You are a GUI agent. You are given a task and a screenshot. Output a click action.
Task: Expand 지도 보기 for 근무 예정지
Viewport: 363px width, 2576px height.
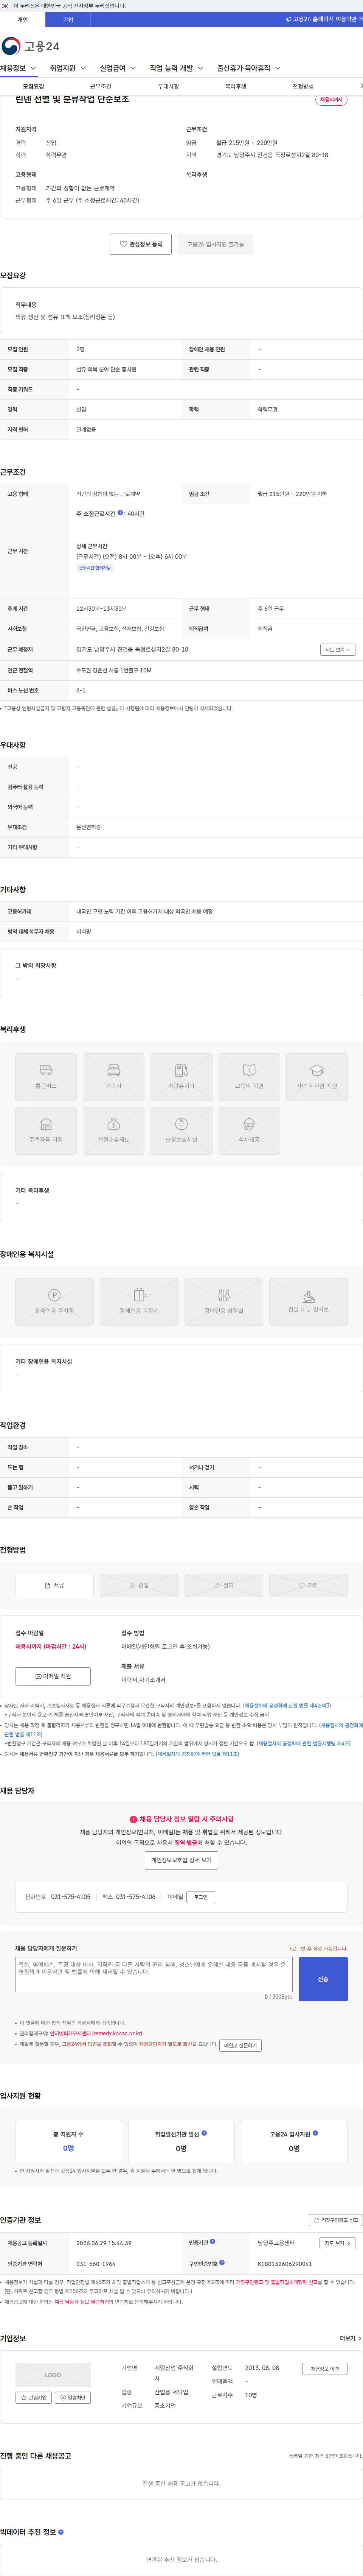(338, 650)
